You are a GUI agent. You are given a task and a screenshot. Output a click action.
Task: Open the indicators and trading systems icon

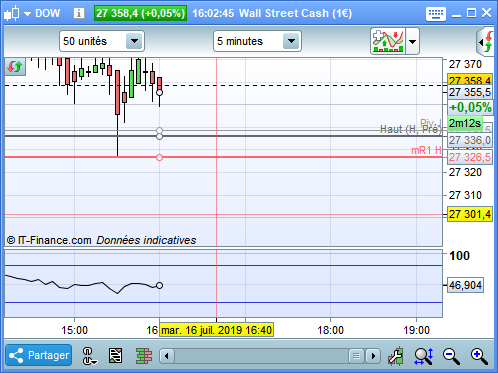coord(388,41)
